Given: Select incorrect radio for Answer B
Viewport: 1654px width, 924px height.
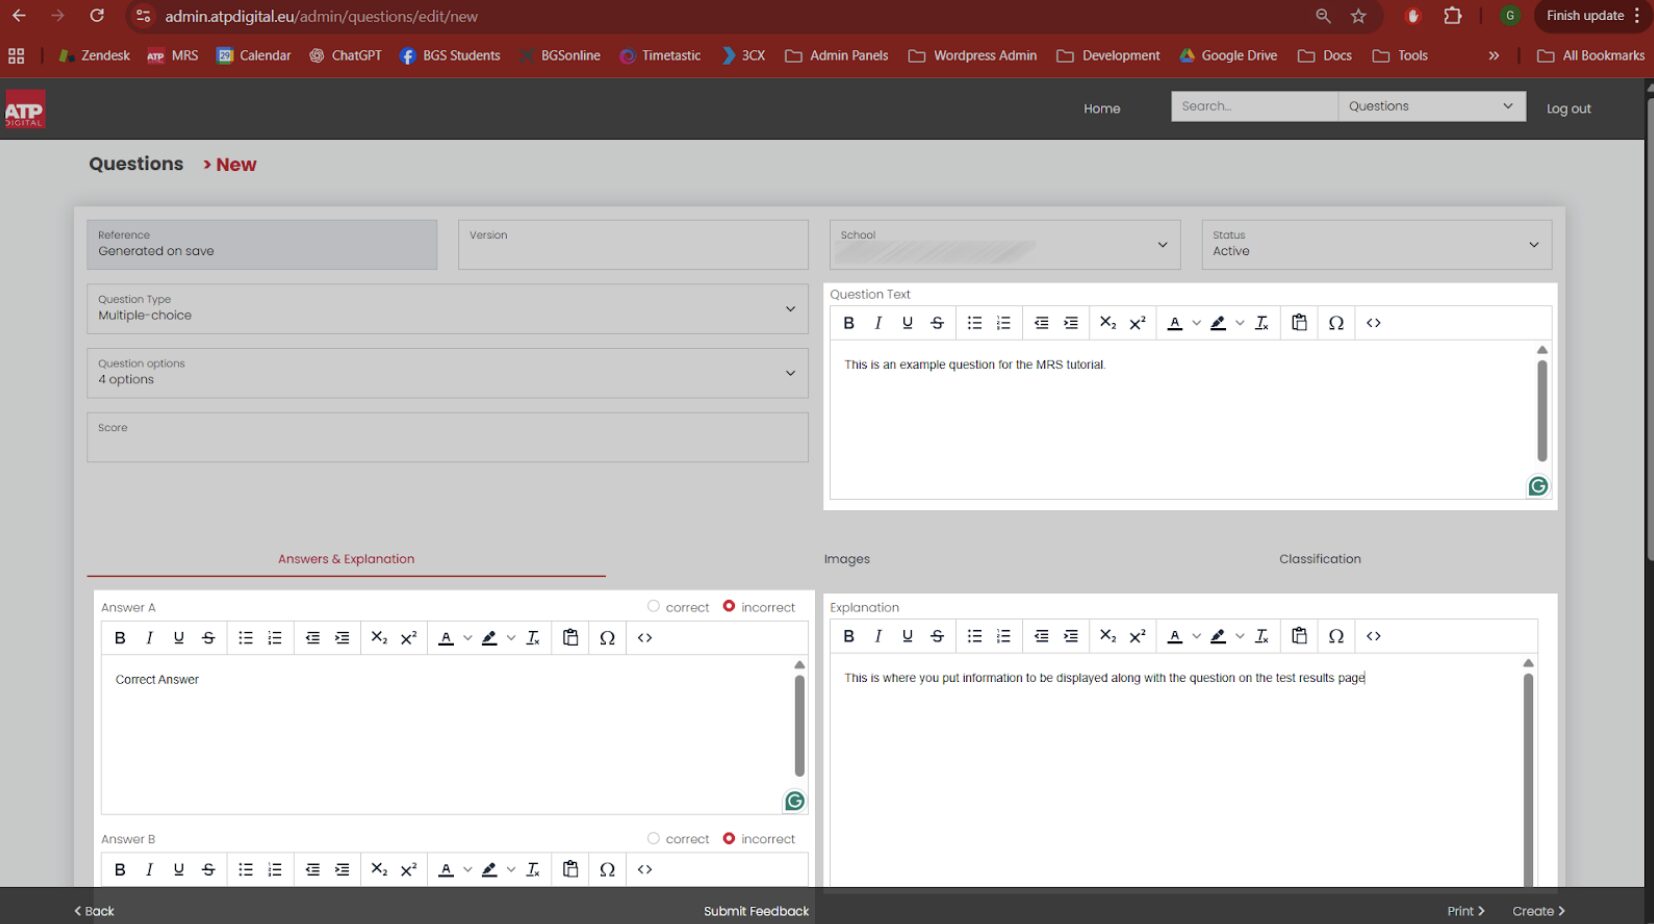Looking at the screenshot, I should click(x=729, y=838).
